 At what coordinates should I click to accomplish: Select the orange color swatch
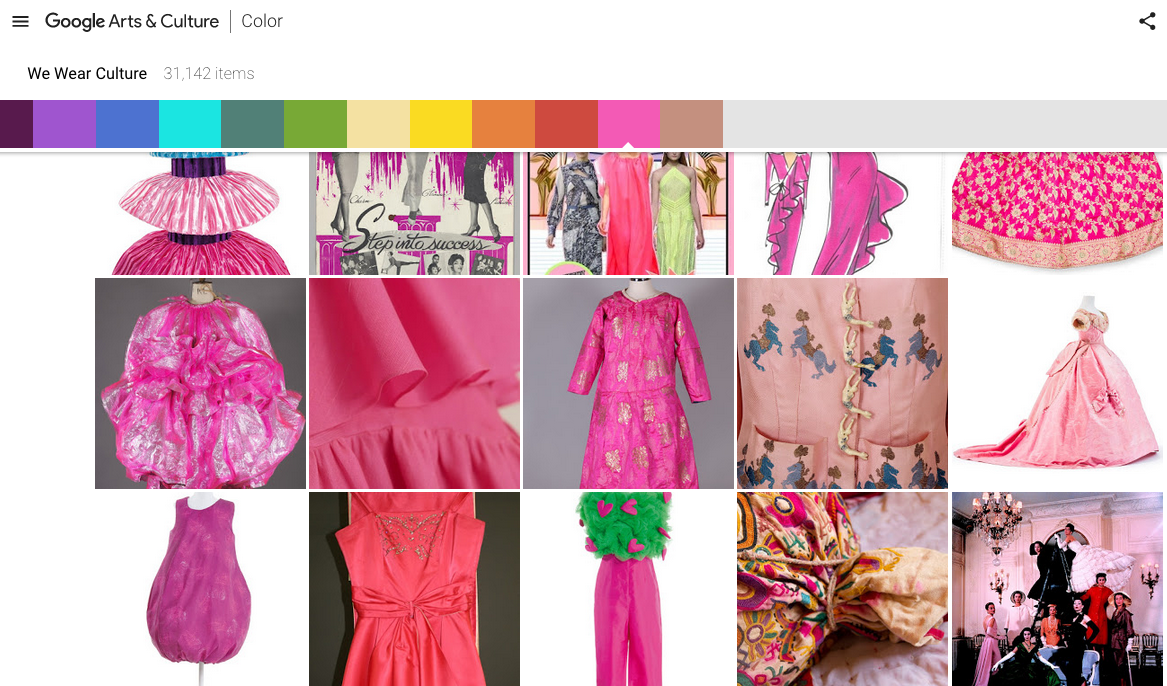pyautogui.click(x=503, y=124)
